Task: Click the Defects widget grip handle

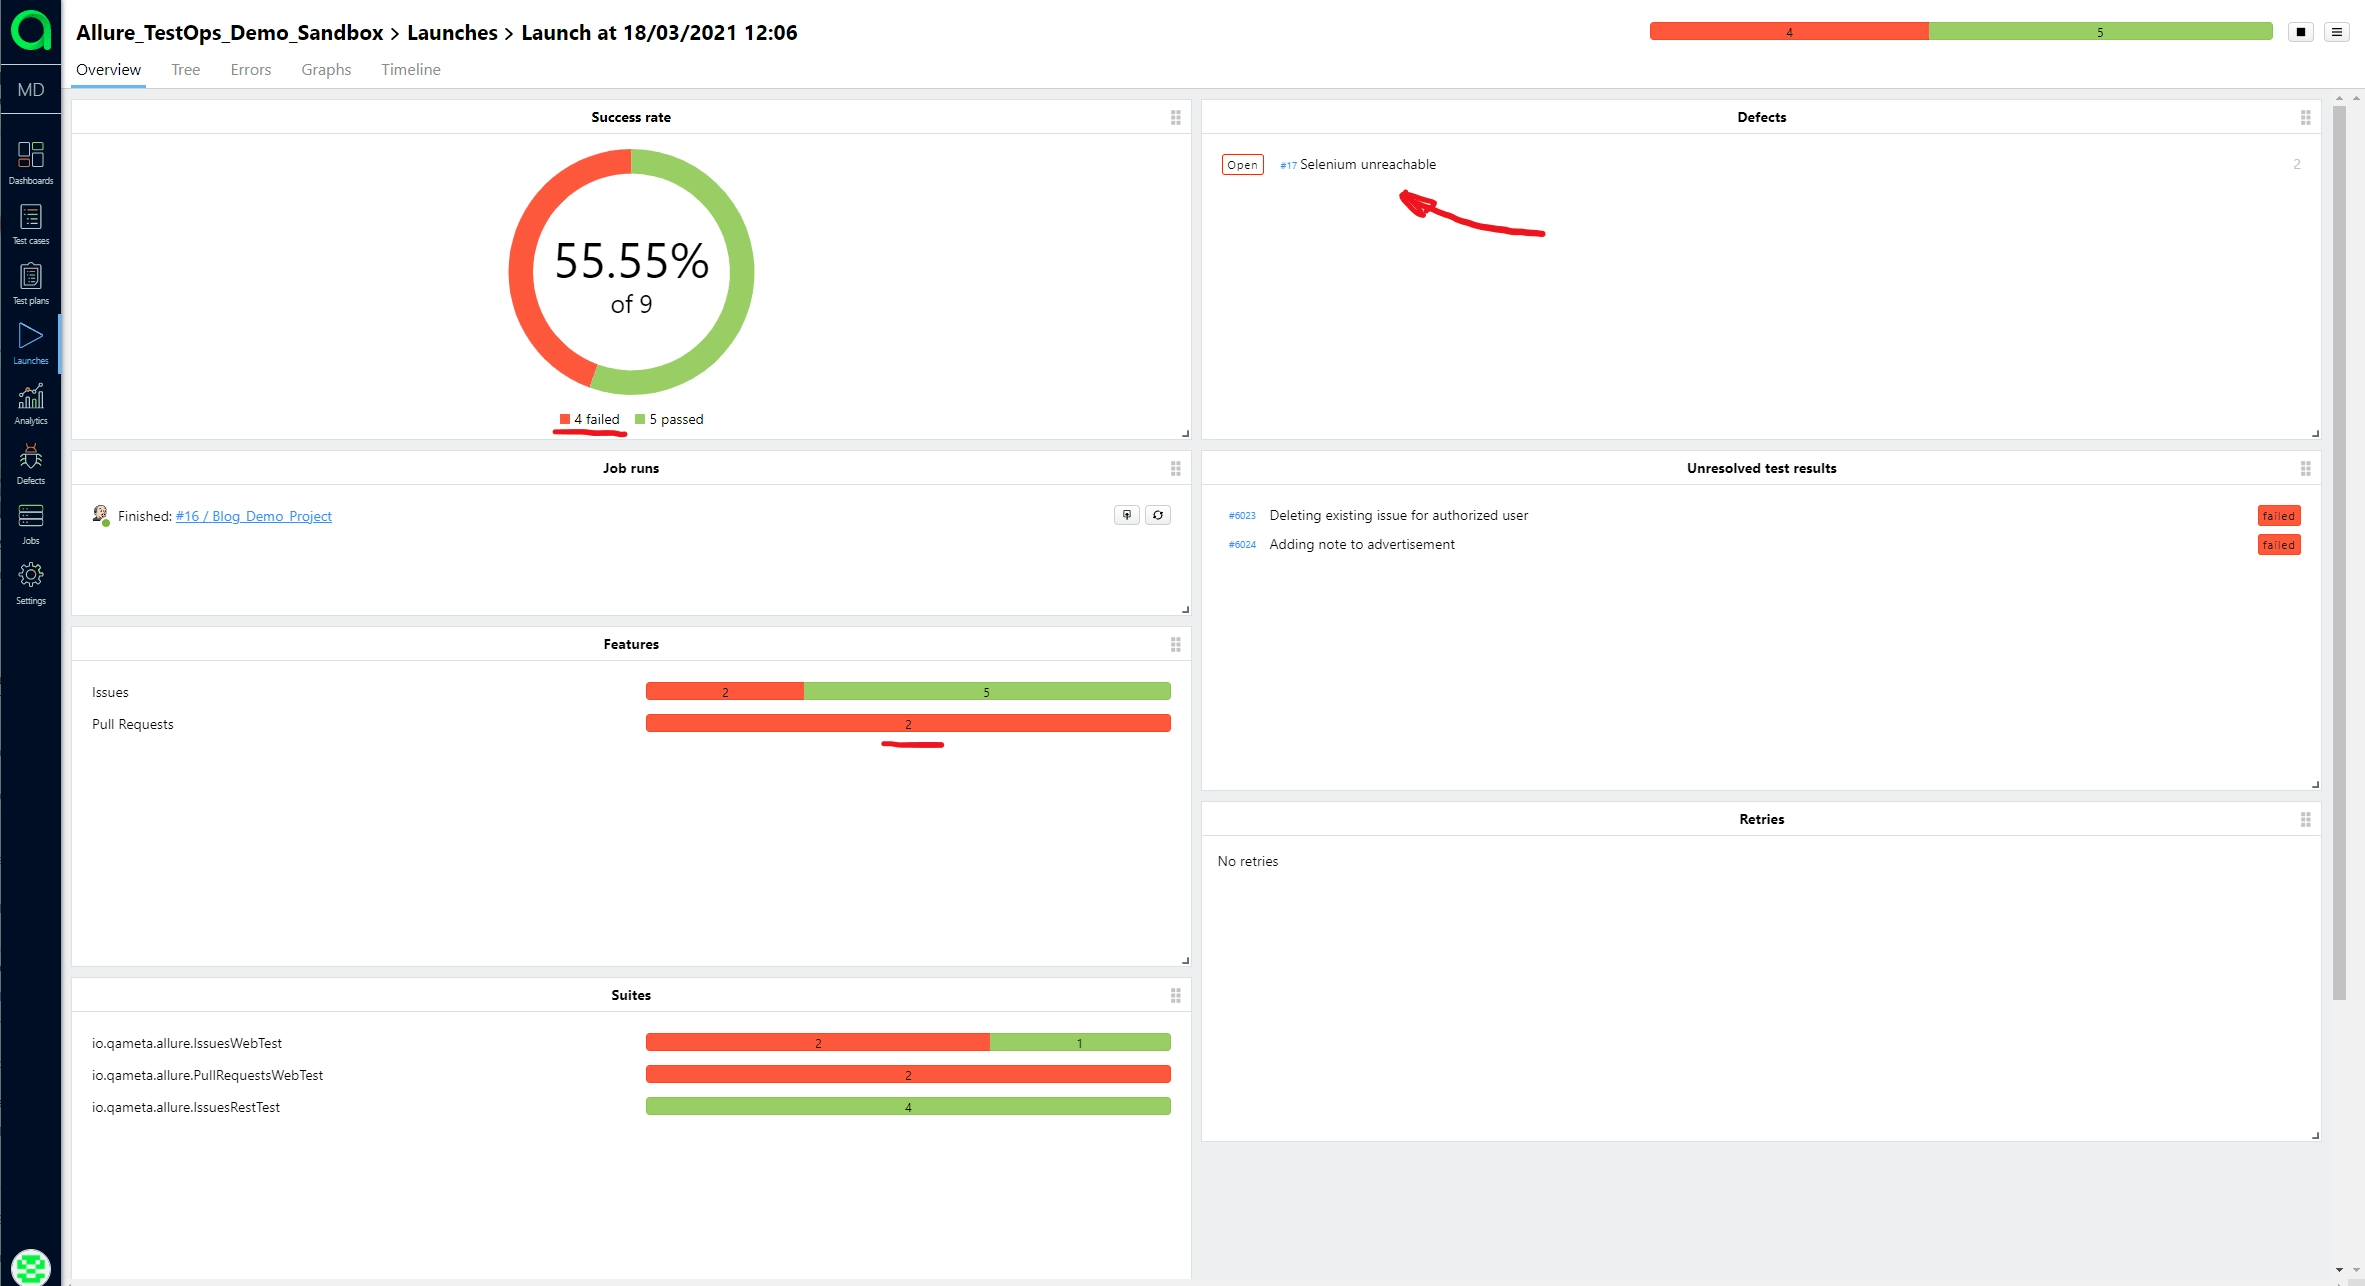Action: click(2306, 117)
